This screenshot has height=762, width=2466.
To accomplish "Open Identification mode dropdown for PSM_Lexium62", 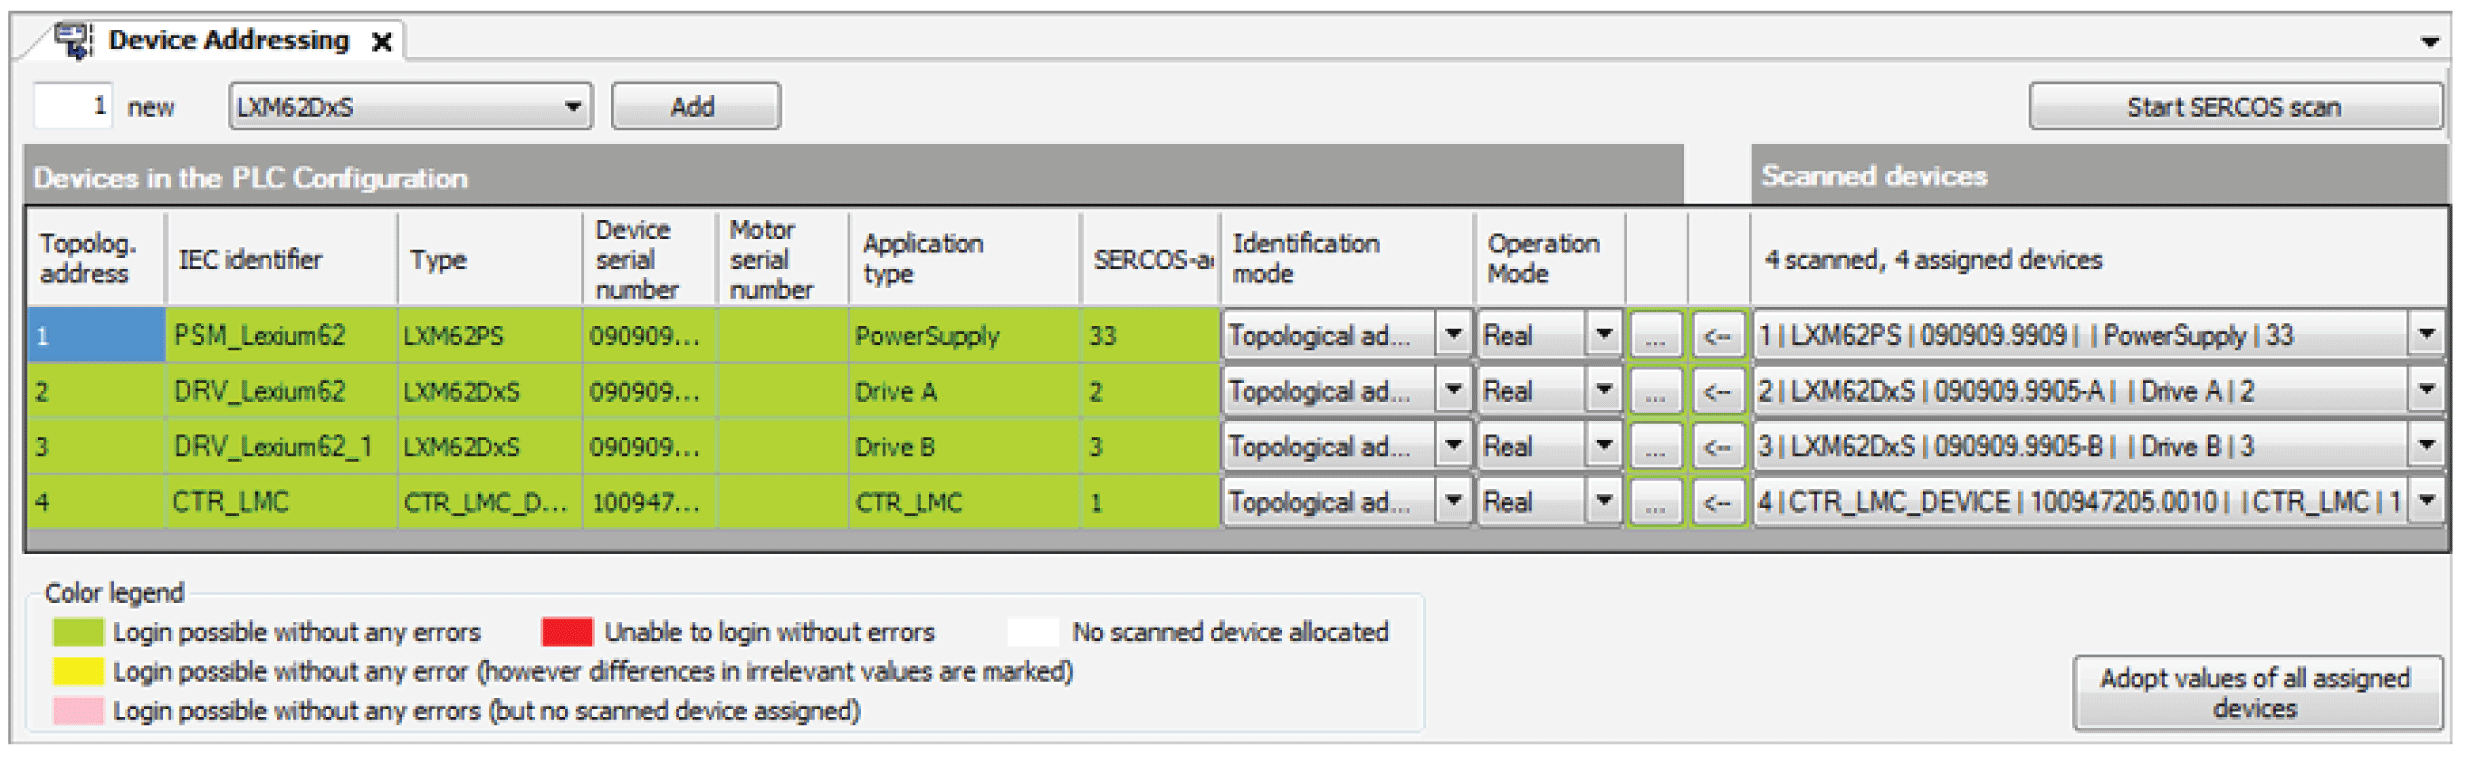I will point(1453,335).
